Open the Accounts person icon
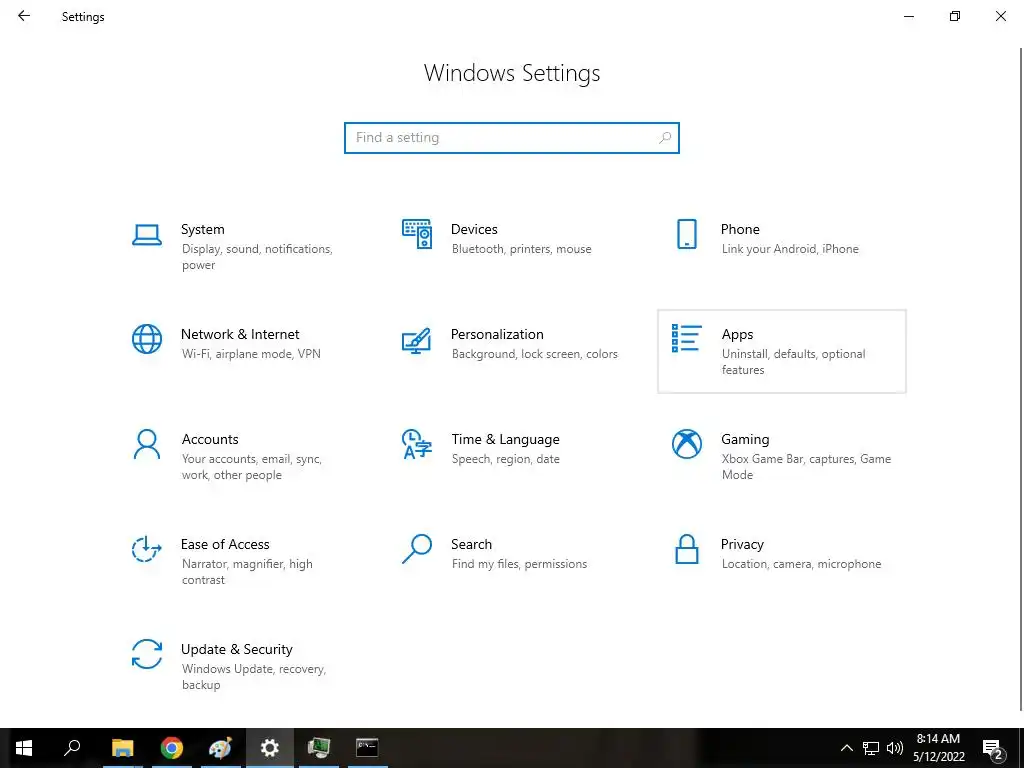1024x768 pixels. pyautogui.click(x=146, y=444)
